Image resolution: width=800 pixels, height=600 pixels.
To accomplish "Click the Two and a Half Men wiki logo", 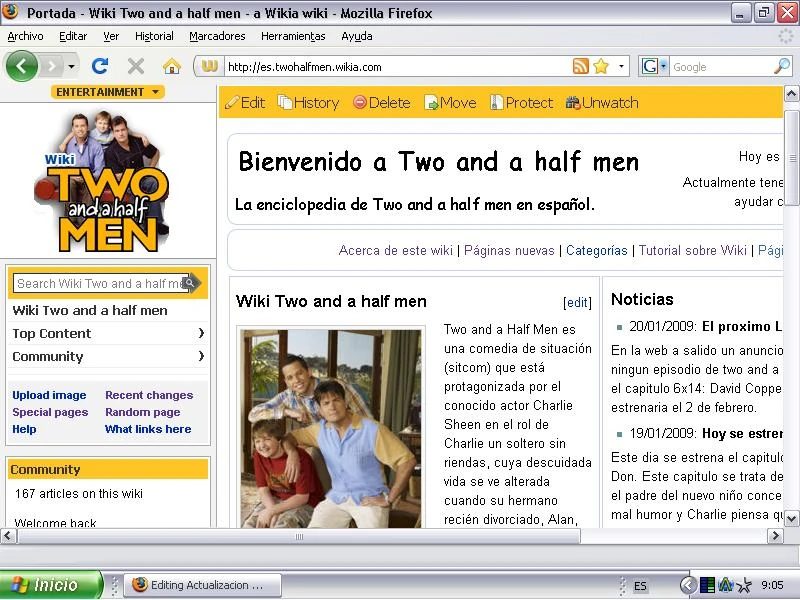I will click(102, 182).
